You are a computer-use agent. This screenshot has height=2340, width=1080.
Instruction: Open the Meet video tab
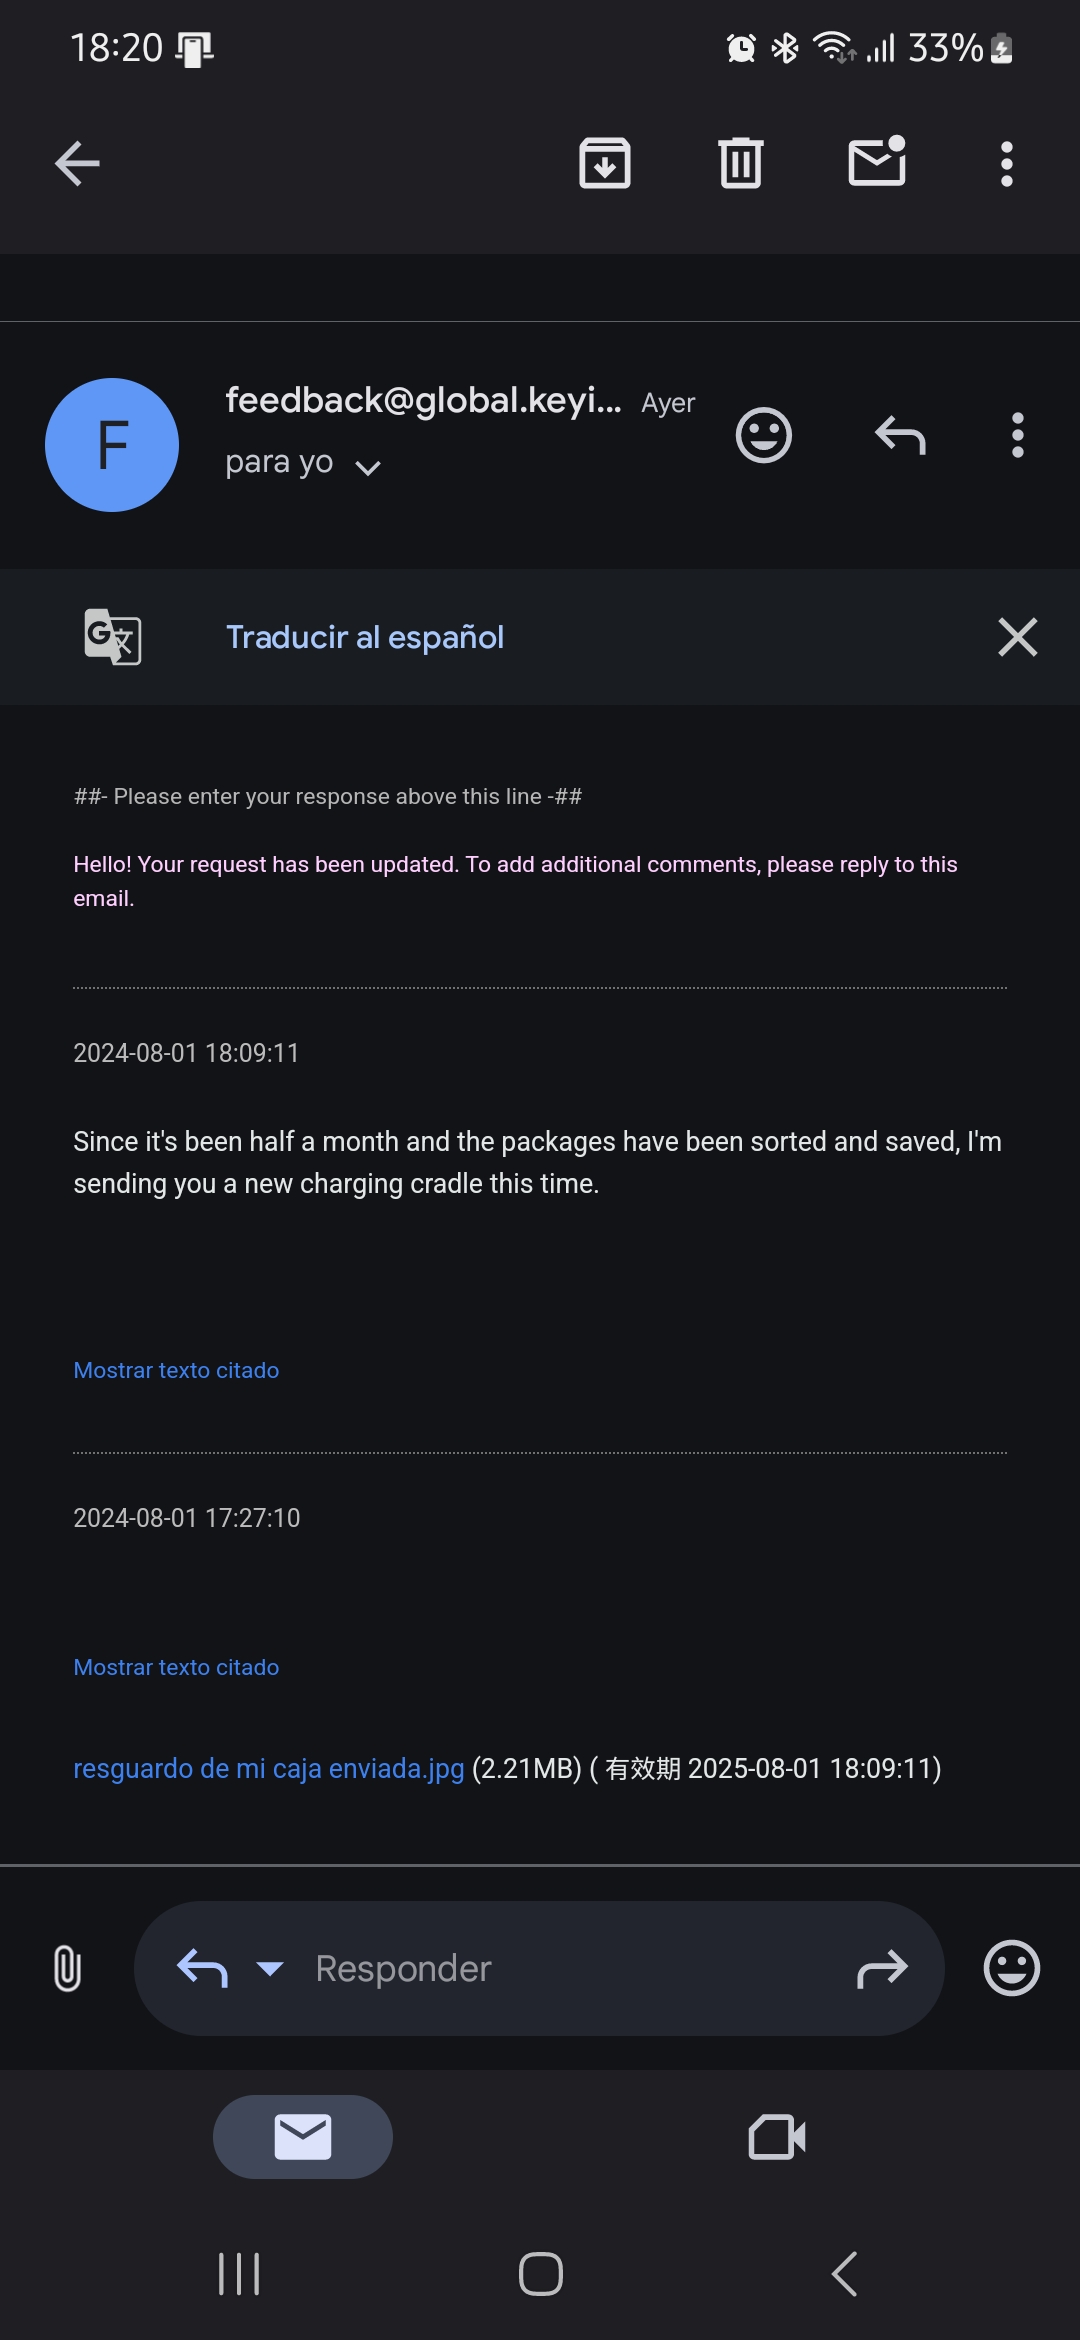point(777,2136)
